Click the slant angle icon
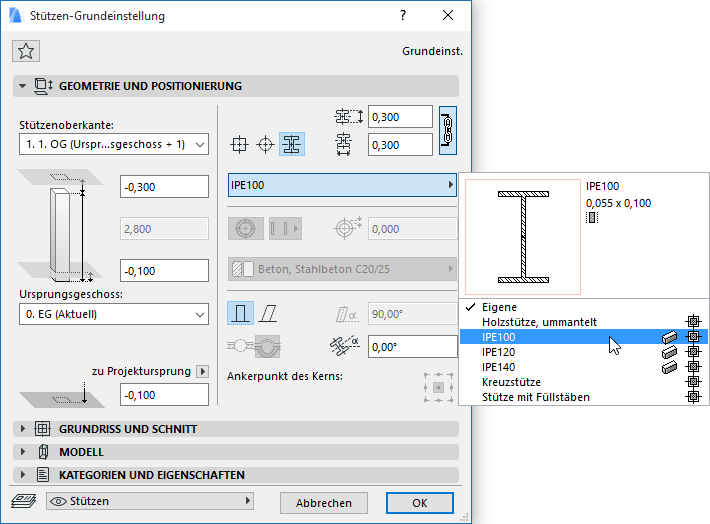This screenshot has height=524, width=710. pyautogui.click(x=347, y=314)
